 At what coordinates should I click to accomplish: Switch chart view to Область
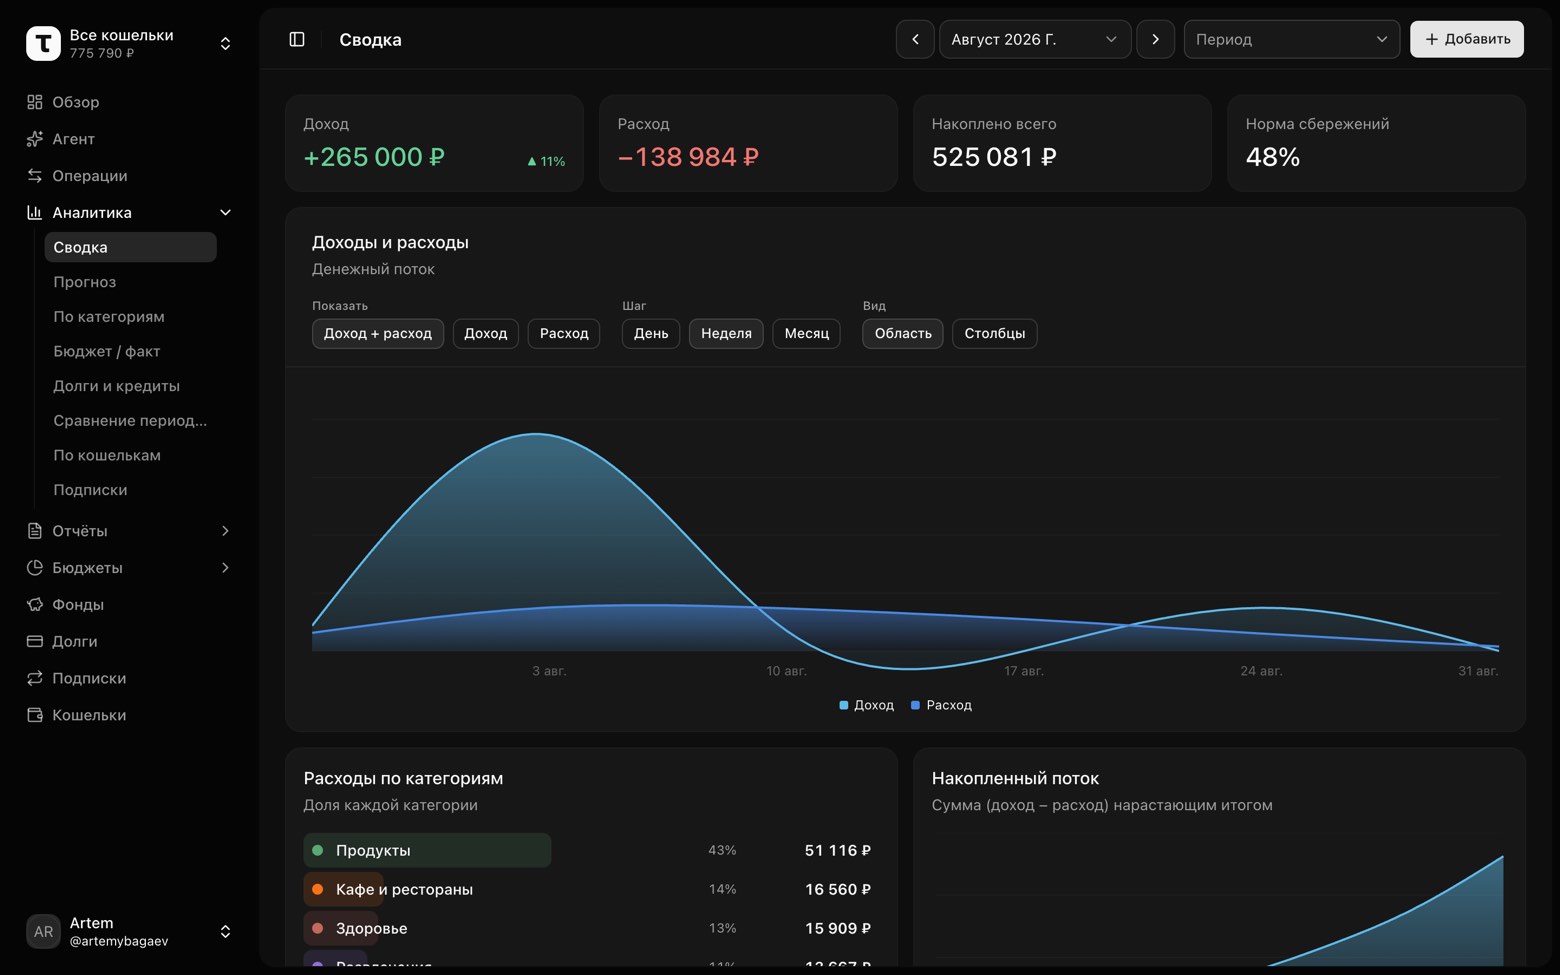click(x=903, y=333)
